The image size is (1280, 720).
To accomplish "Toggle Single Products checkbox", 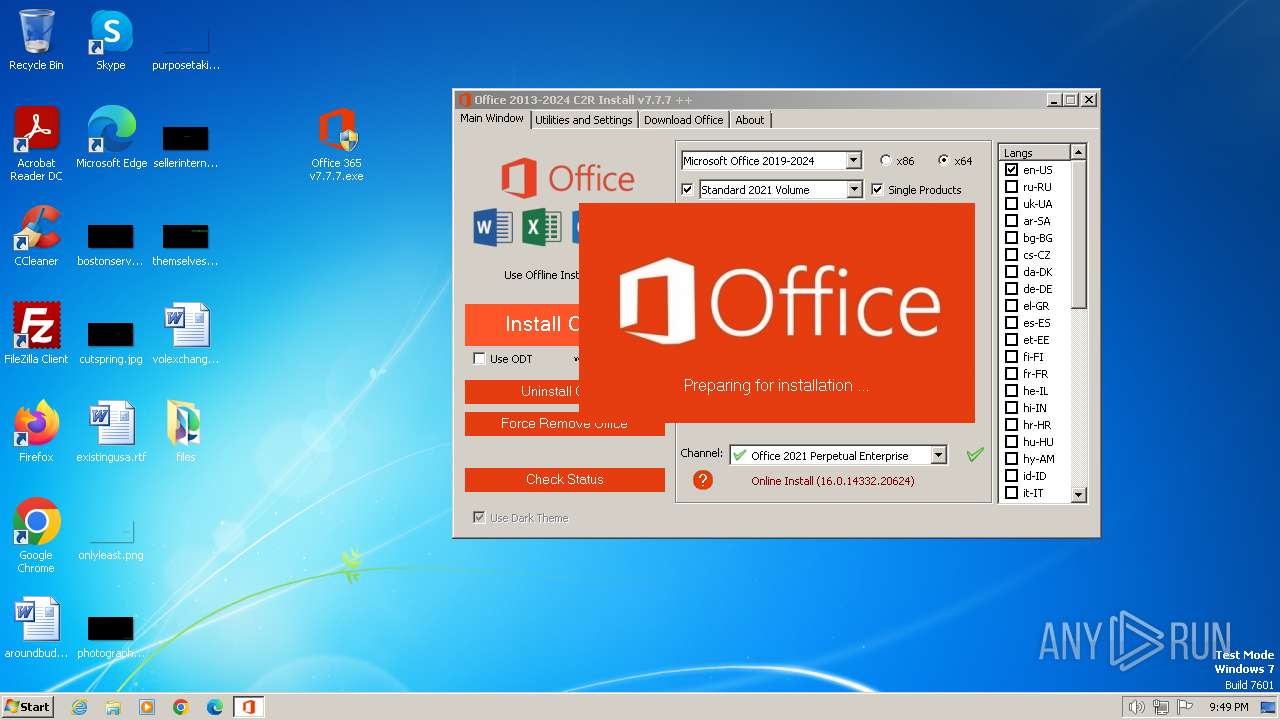I will 877,189.
